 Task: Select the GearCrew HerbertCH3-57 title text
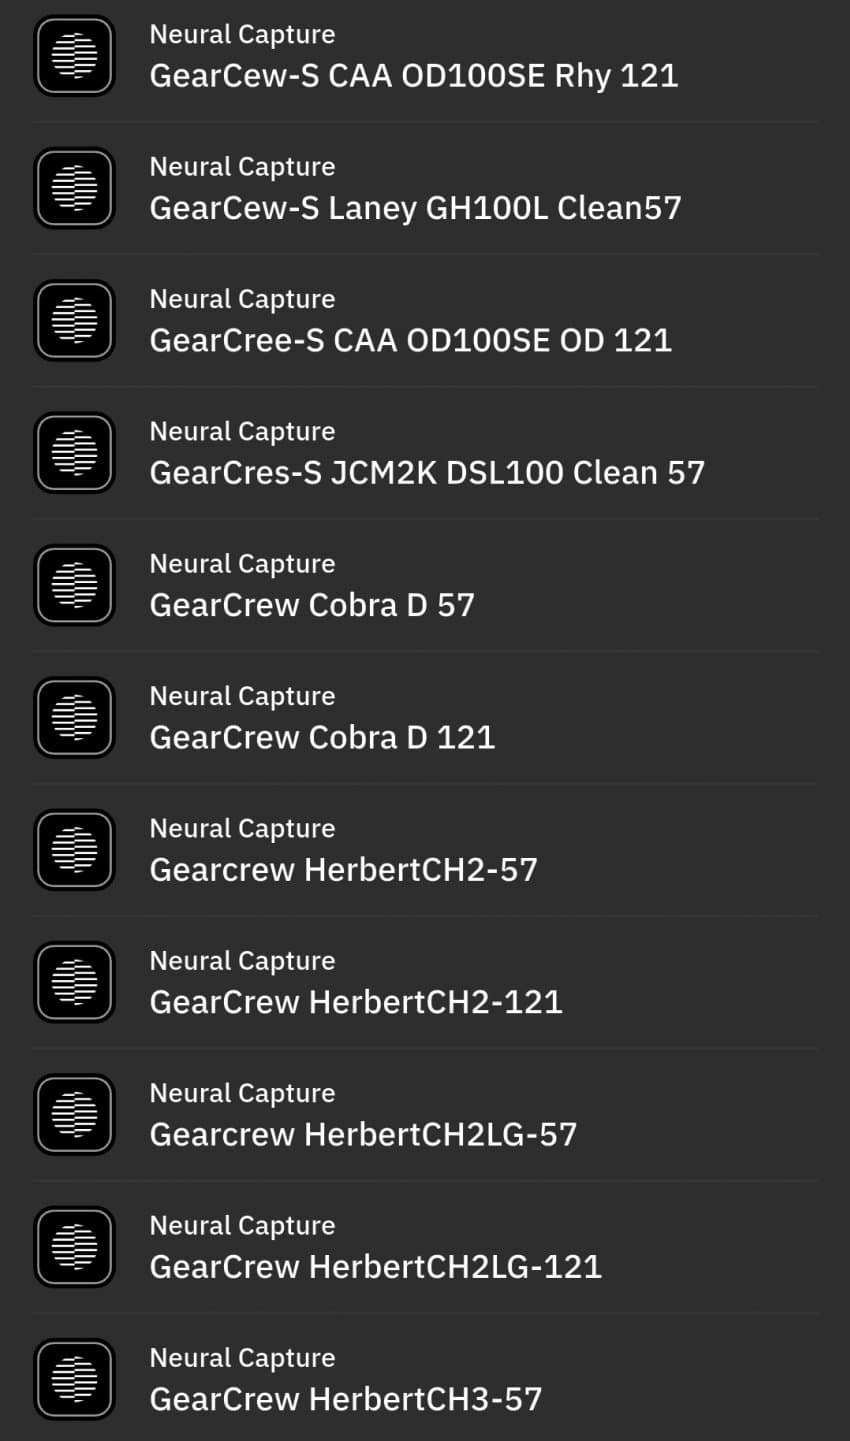click(x=345, y=1399)
